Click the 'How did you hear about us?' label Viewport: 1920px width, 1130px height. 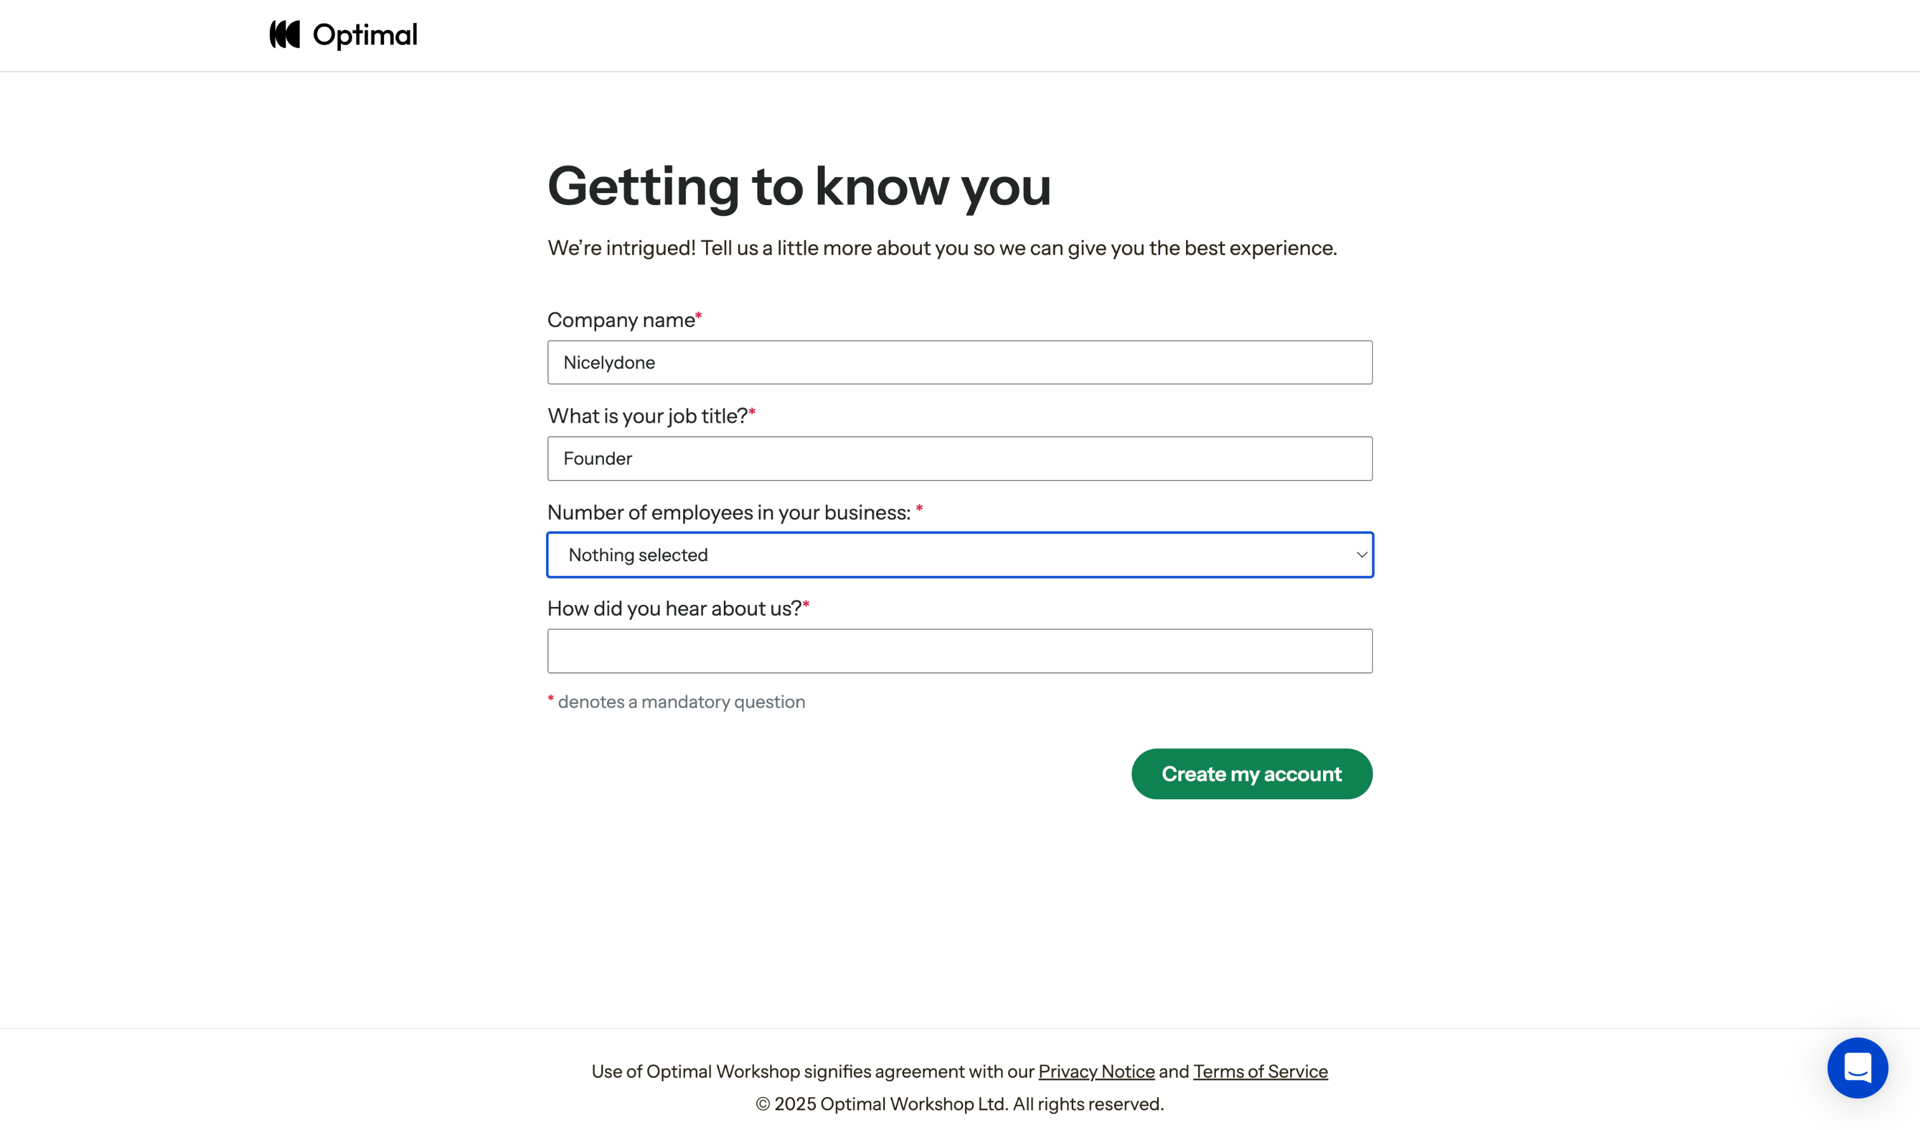click(674, 609)
